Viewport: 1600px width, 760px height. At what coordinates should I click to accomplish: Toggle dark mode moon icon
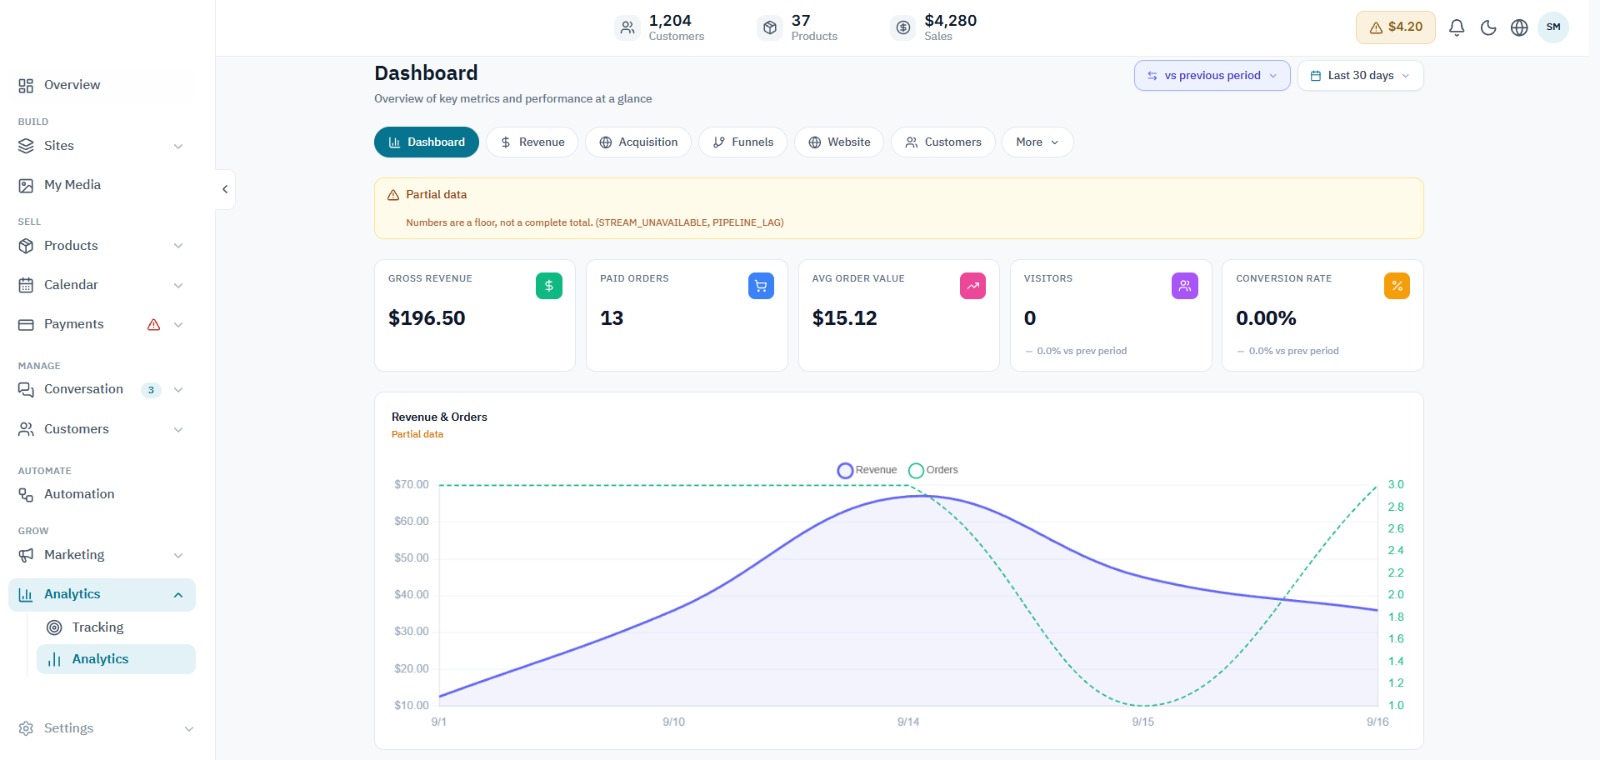point(1488,28)
